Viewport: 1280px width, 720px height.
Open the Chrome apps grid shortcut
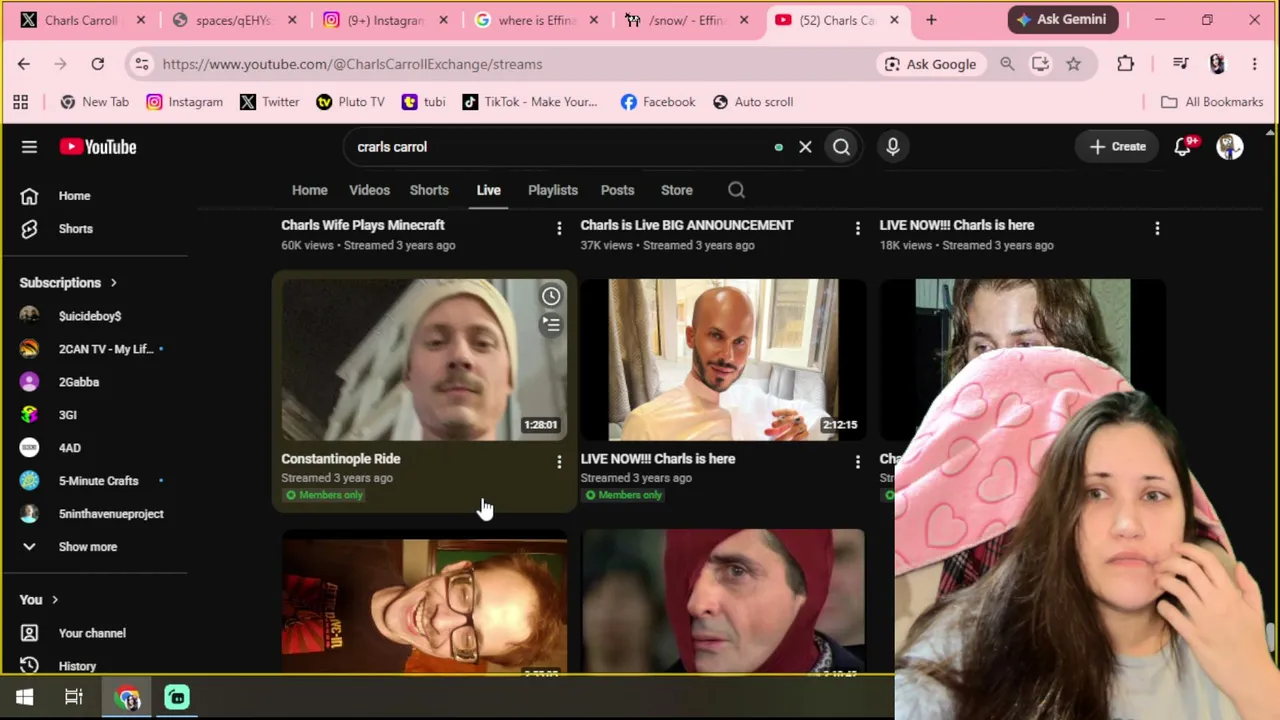pyautogui.click(x=20, y=102)
